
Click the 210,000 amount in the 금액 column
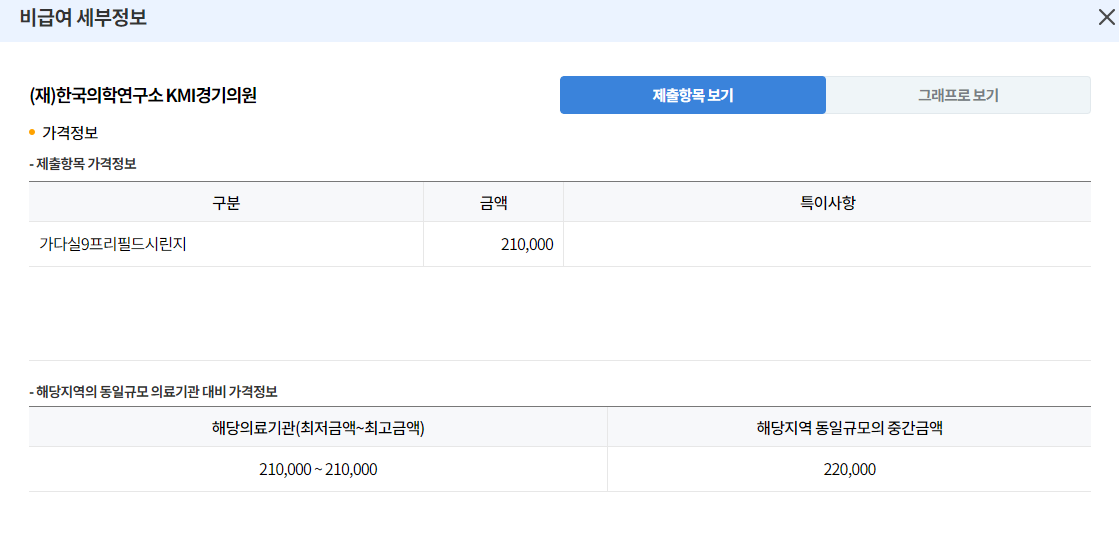click(527, 245)
